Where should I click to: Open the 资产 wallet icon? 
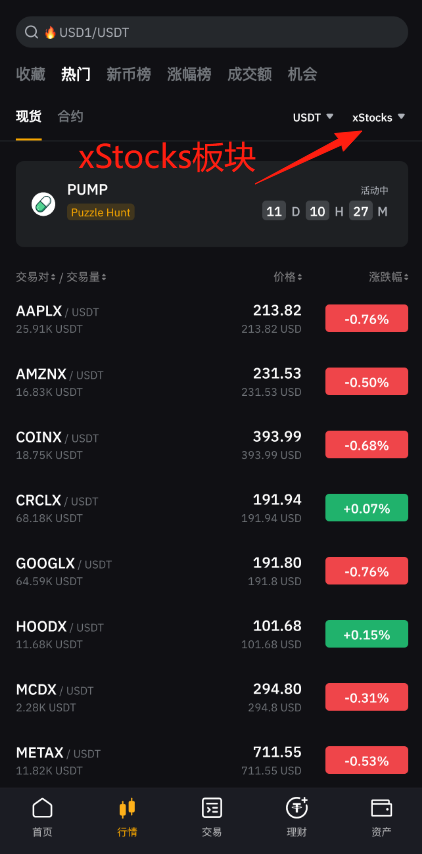381,808
